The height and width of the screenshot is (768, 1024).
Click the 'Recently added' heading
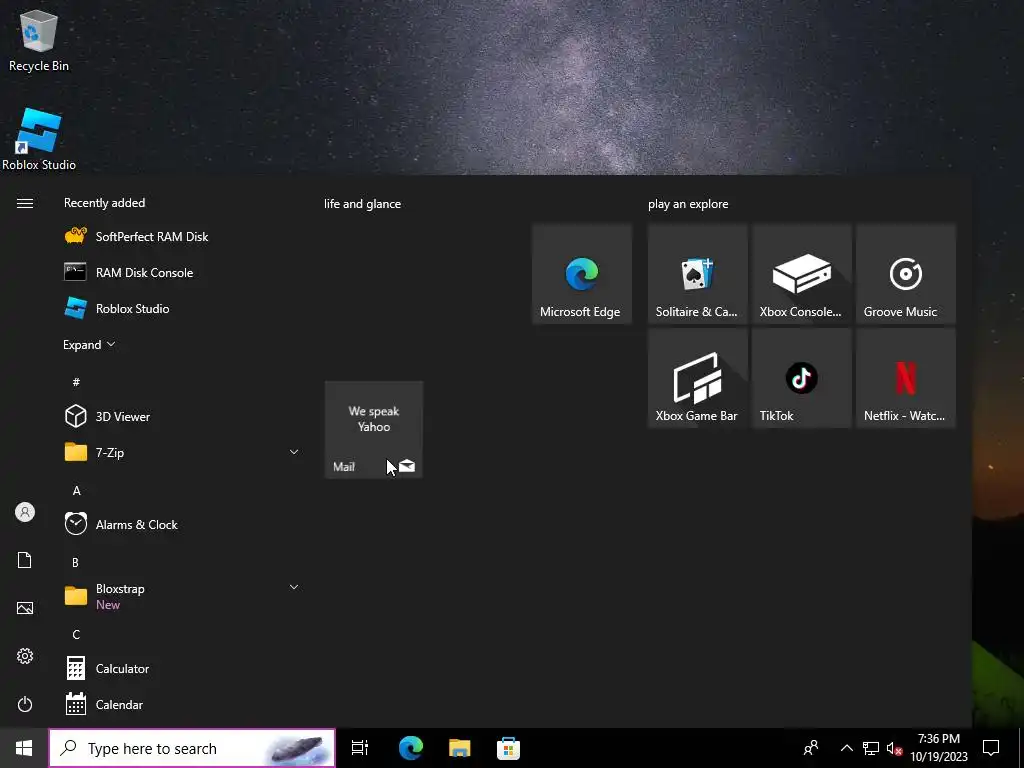tap(104, 202)
